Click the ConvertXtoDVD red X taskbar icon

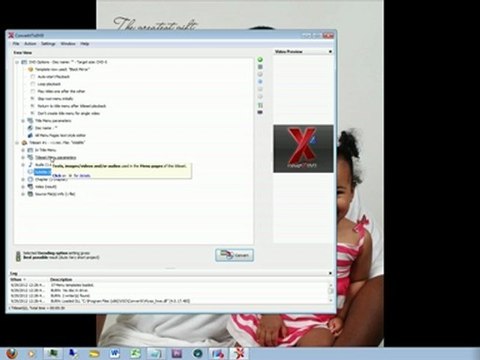(239, 353)
